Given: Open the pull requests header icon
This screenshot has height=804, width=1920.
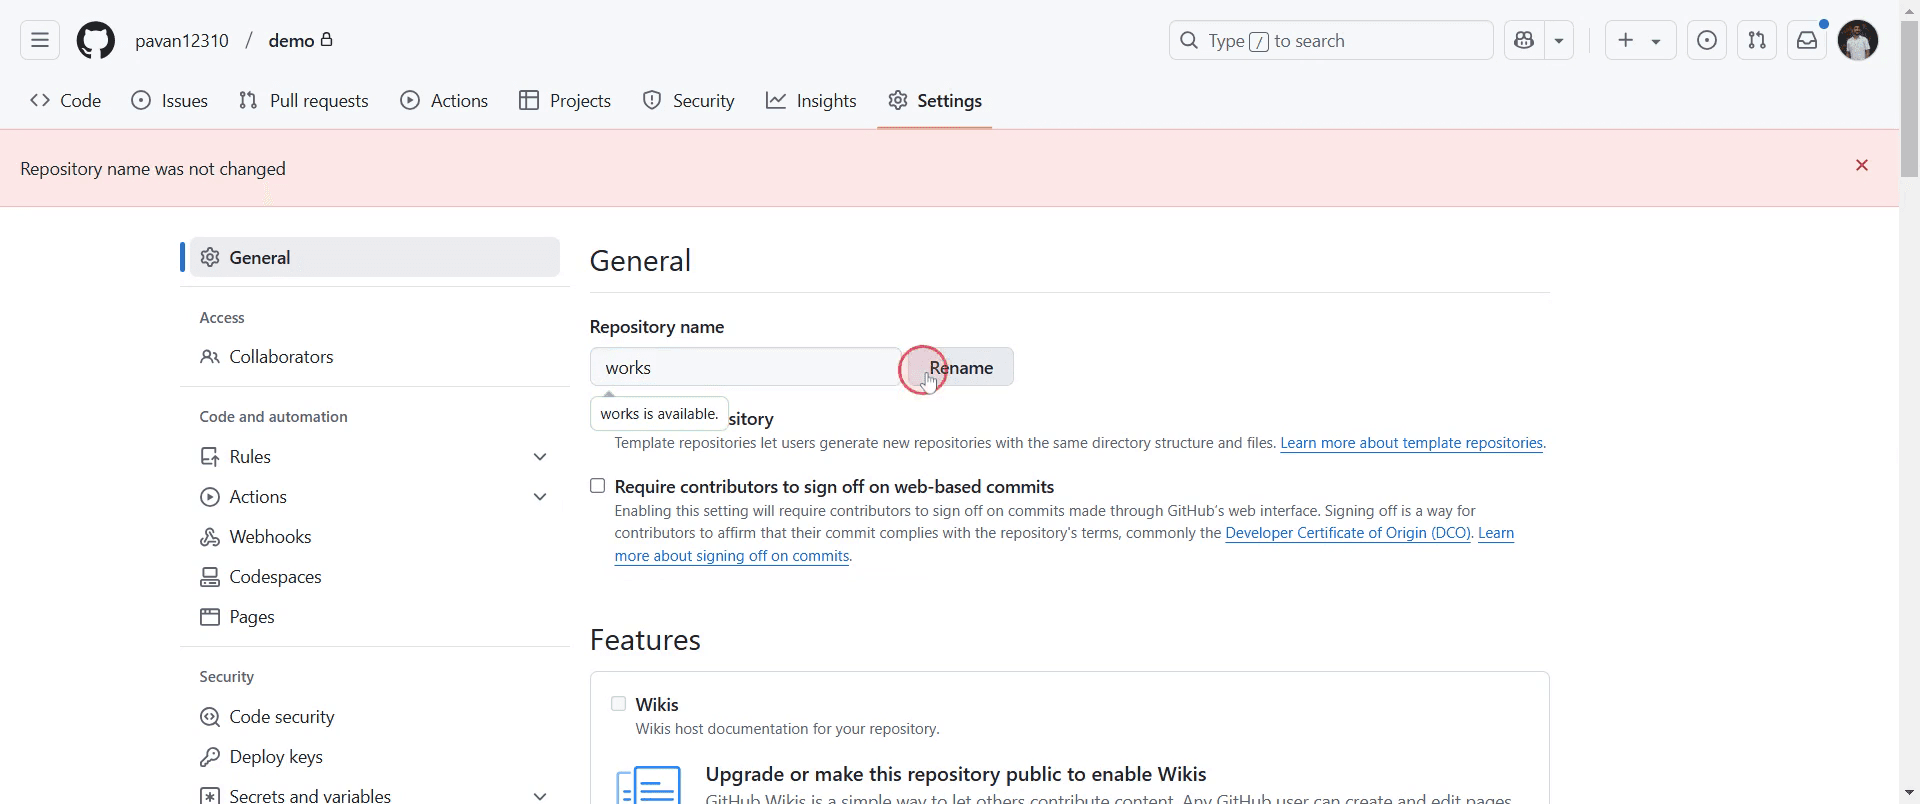Looking at the screenshot, I should 1757,41.
